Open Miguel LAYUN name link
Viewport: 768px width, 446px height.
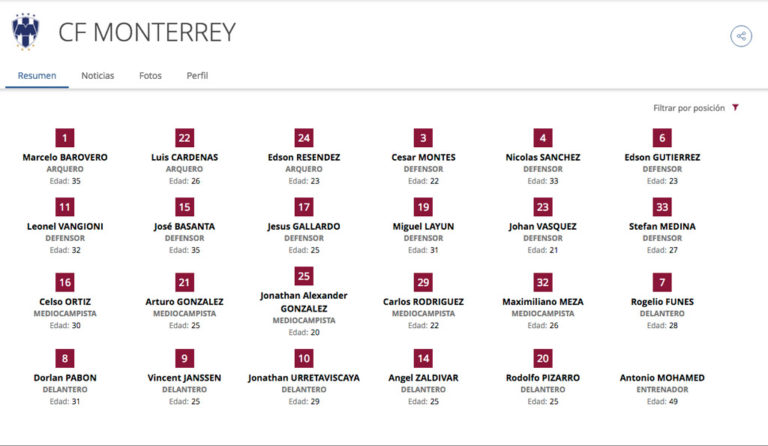423,226
